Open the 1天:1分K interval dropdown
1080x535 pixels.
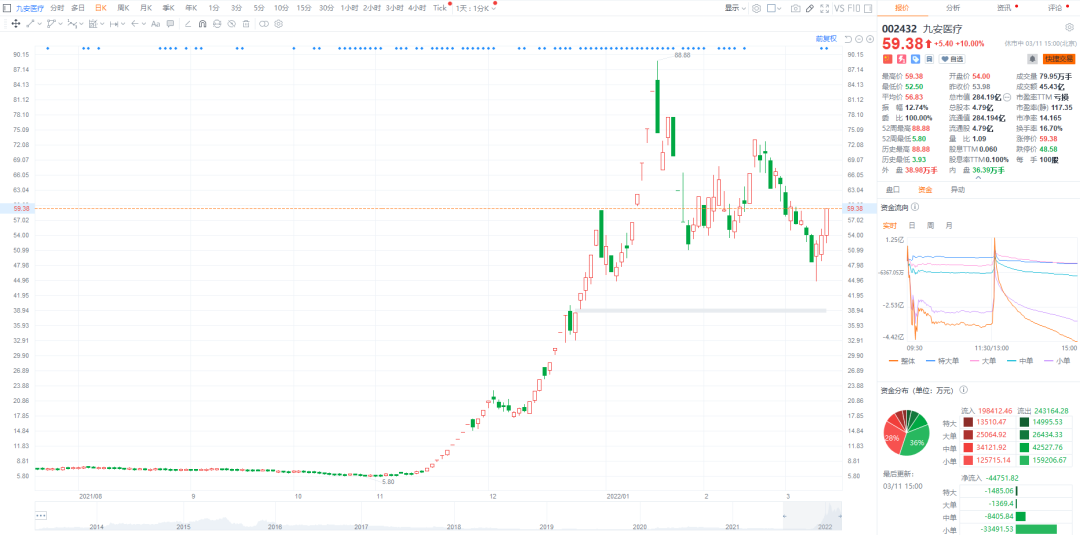(476, 8)
